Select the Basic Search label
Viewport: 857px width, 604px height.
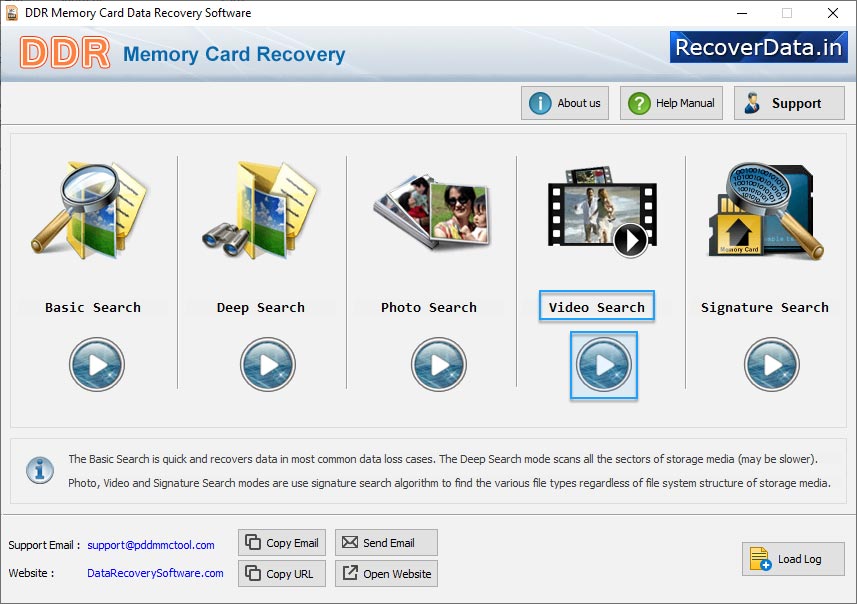click(93, 307)
